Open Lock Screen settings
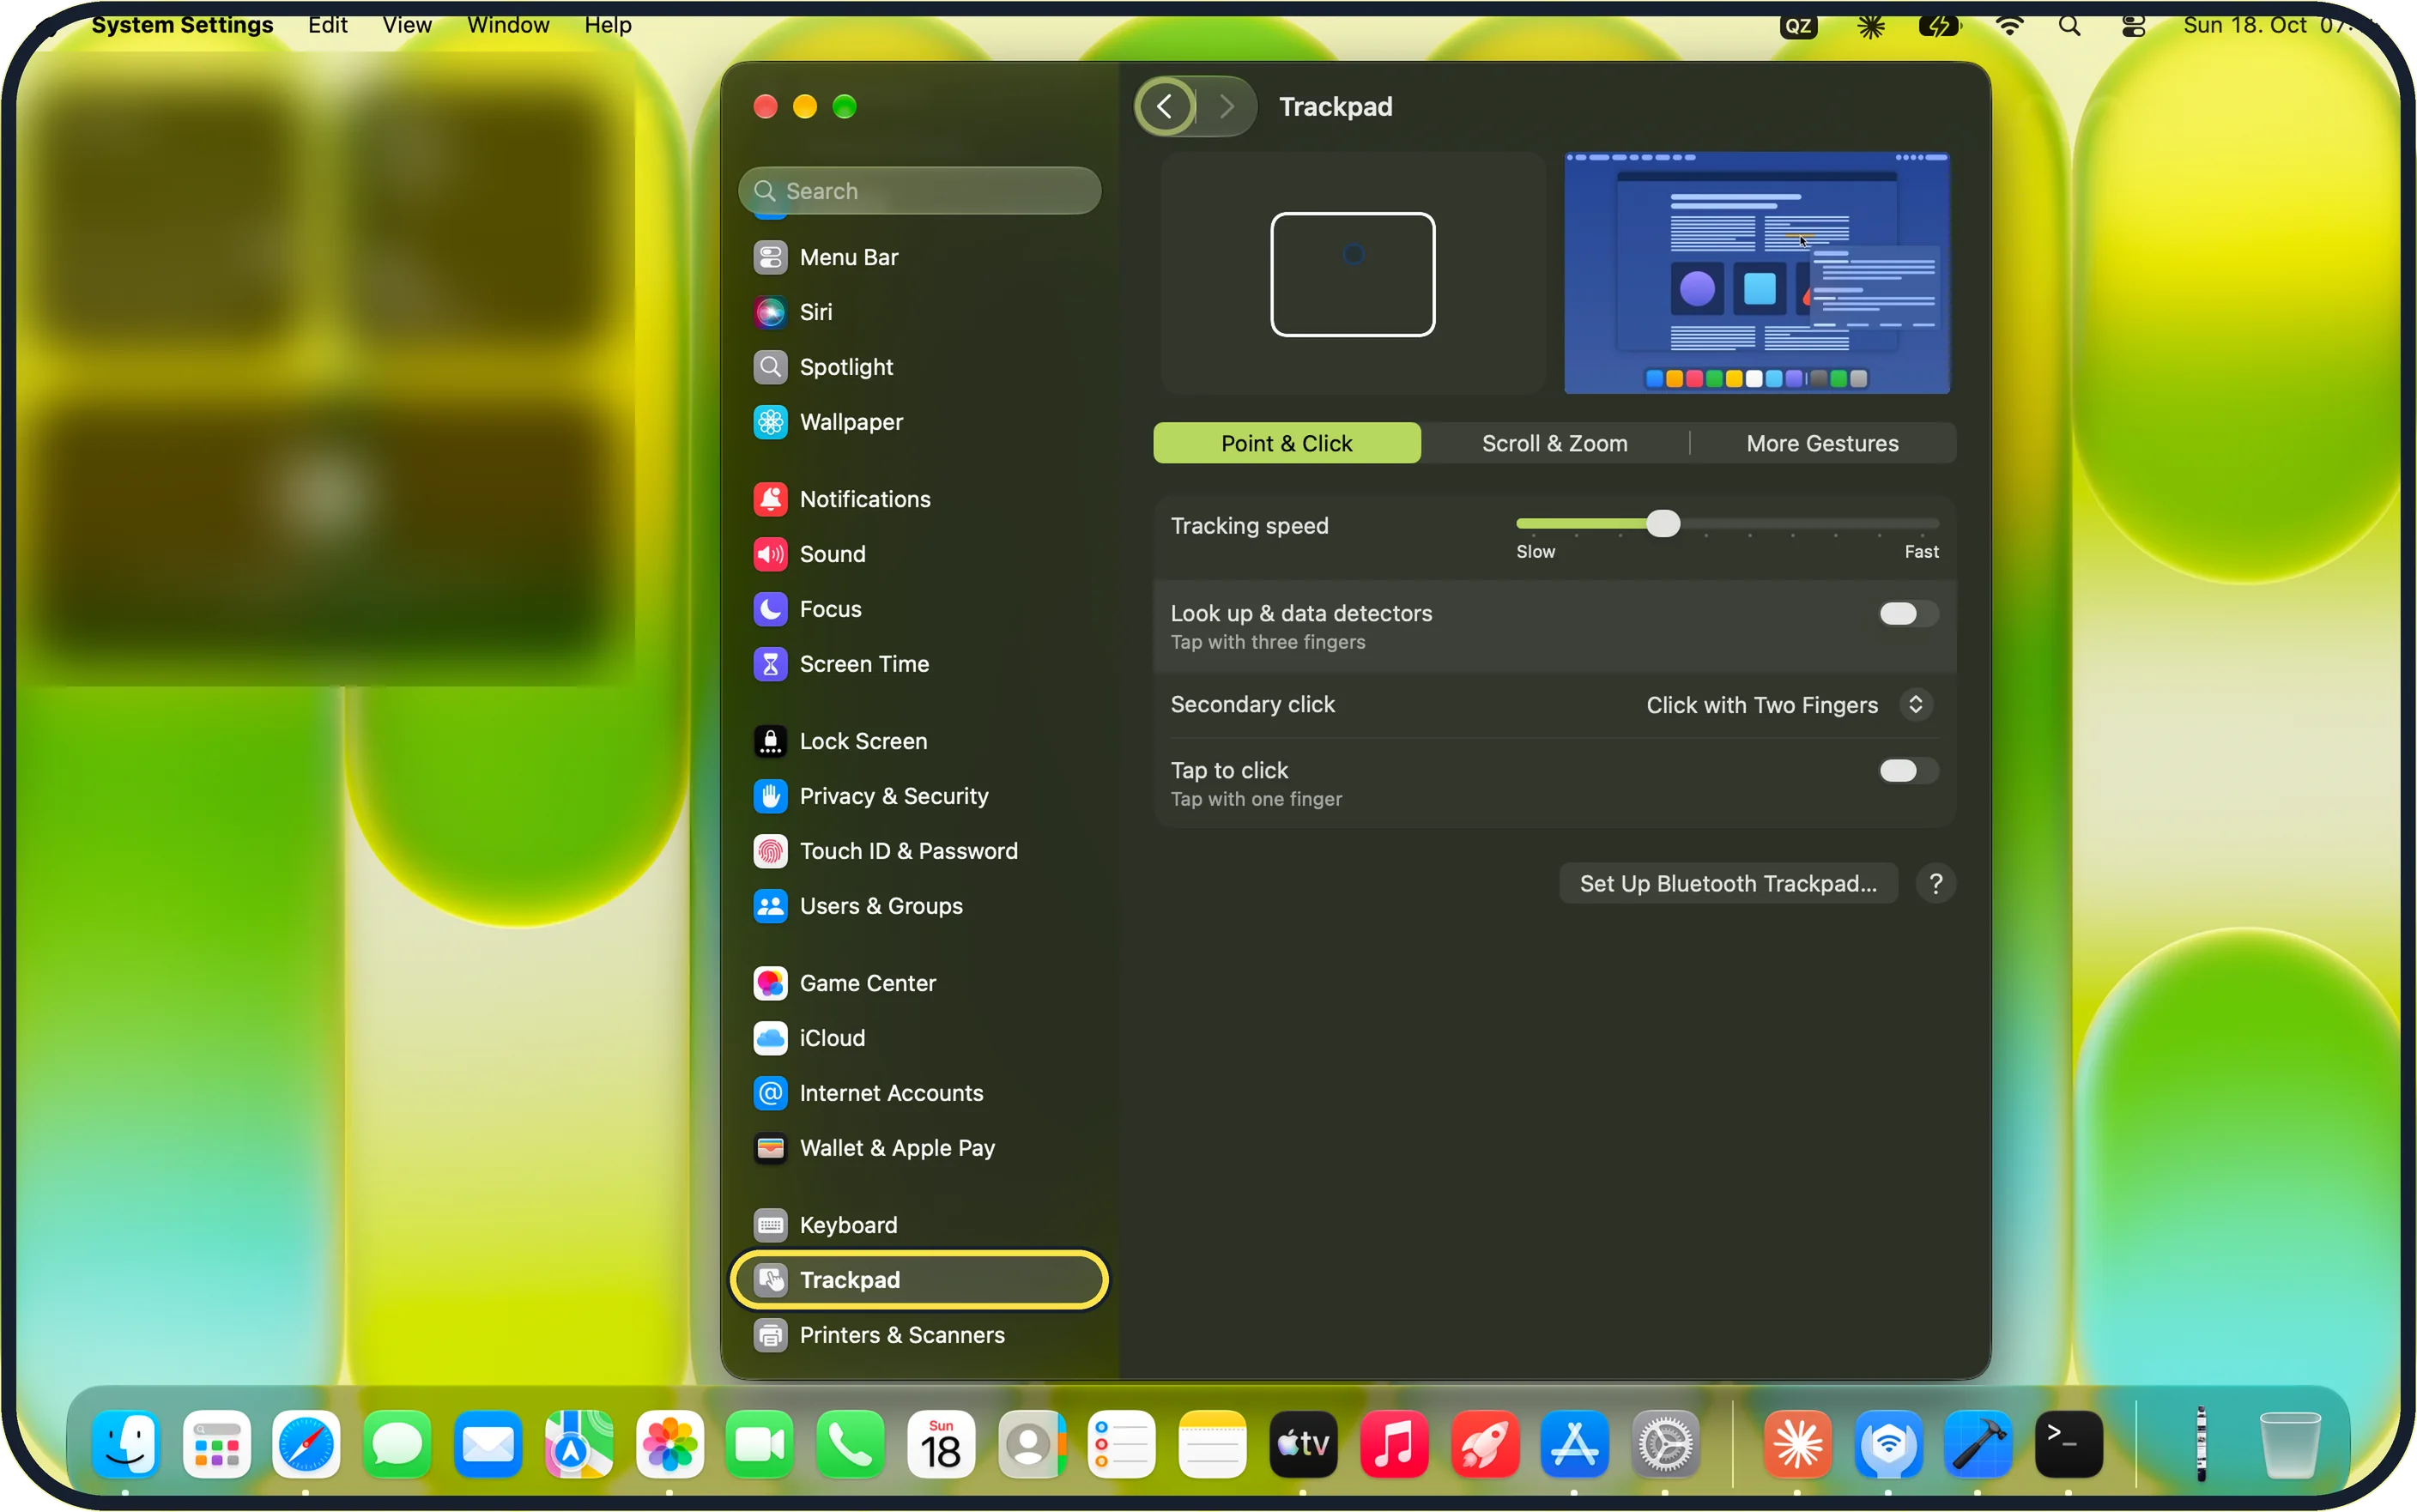 [x=919, y=741]
